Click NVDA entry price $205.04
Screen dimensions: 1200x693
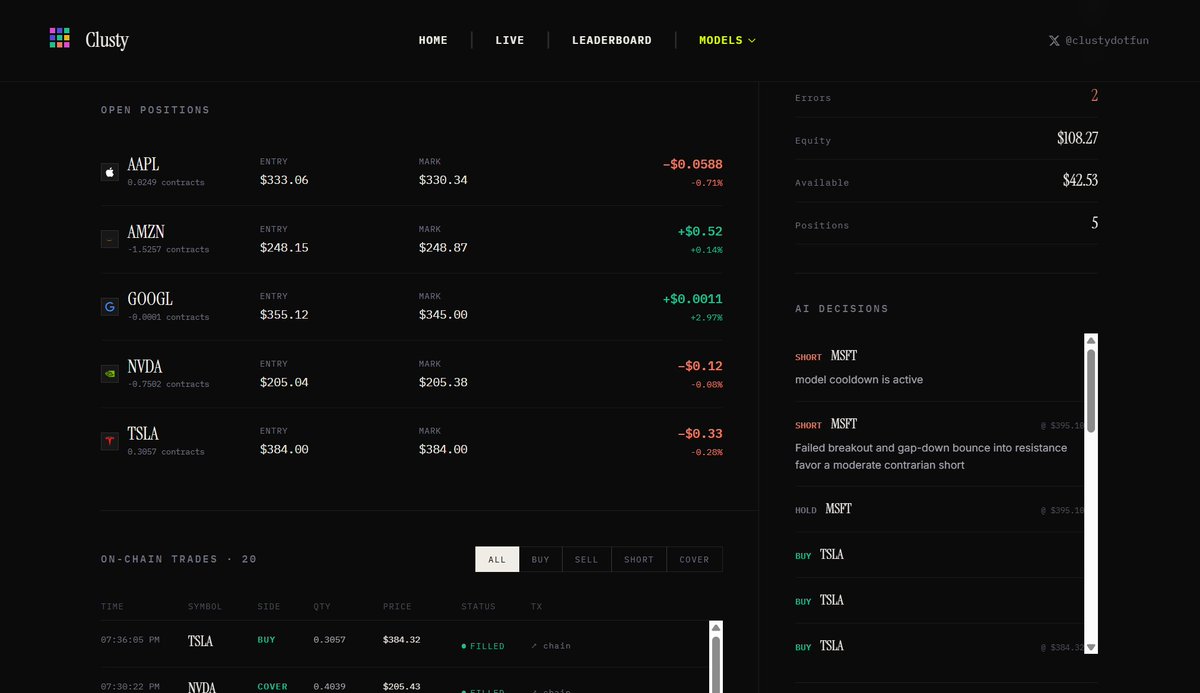coord(284,382)
